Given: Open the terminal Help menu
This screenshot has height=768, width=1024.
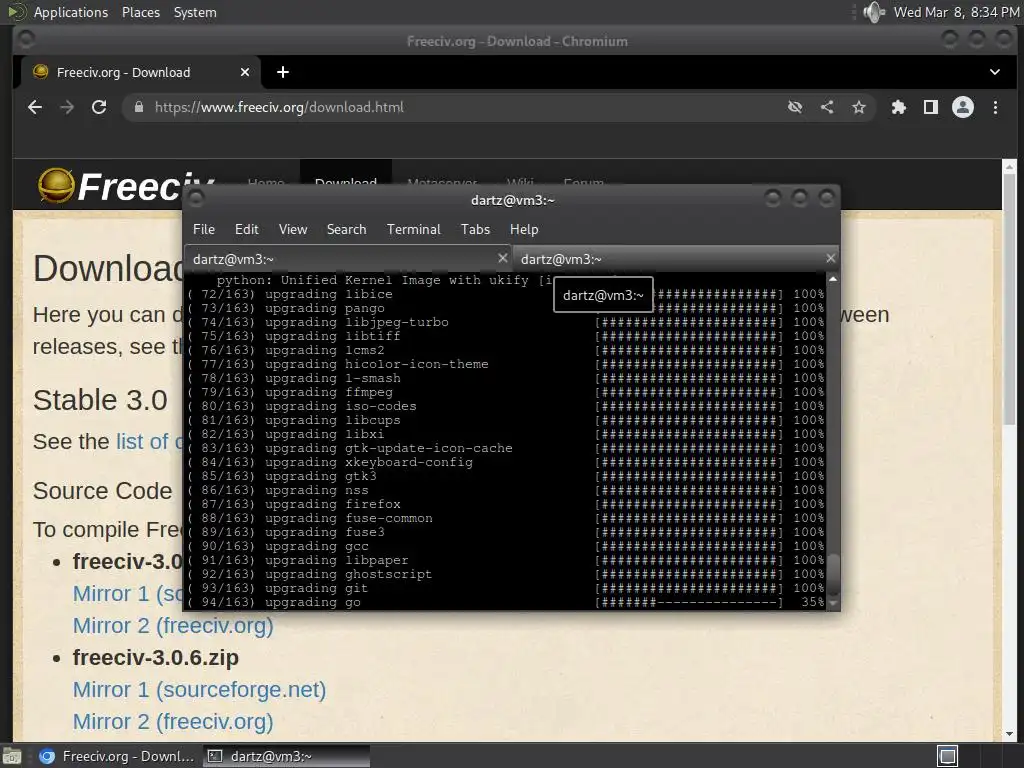Looking at the screenshot, I should pyautogui.click(x=524, y=229).
